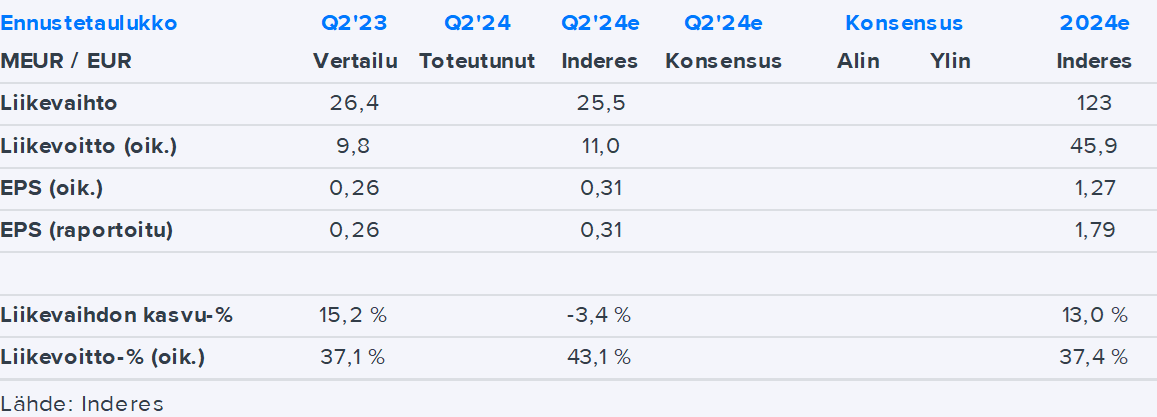Click the 2024e Liikevaihto value 123
1157x417 pixels.
[1094, 103]
